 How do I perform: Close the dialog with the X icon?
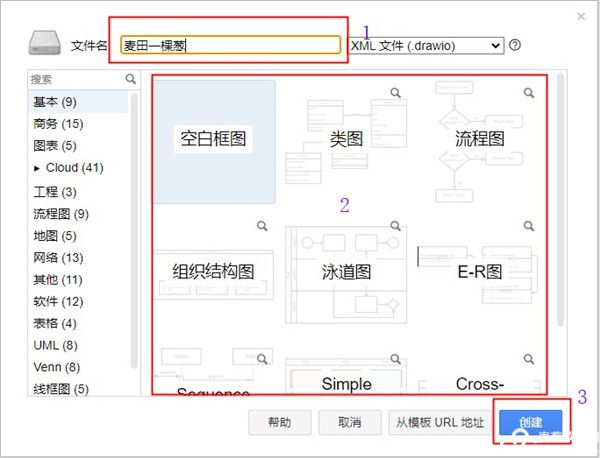pyautogui.click(x=582, y=16)
